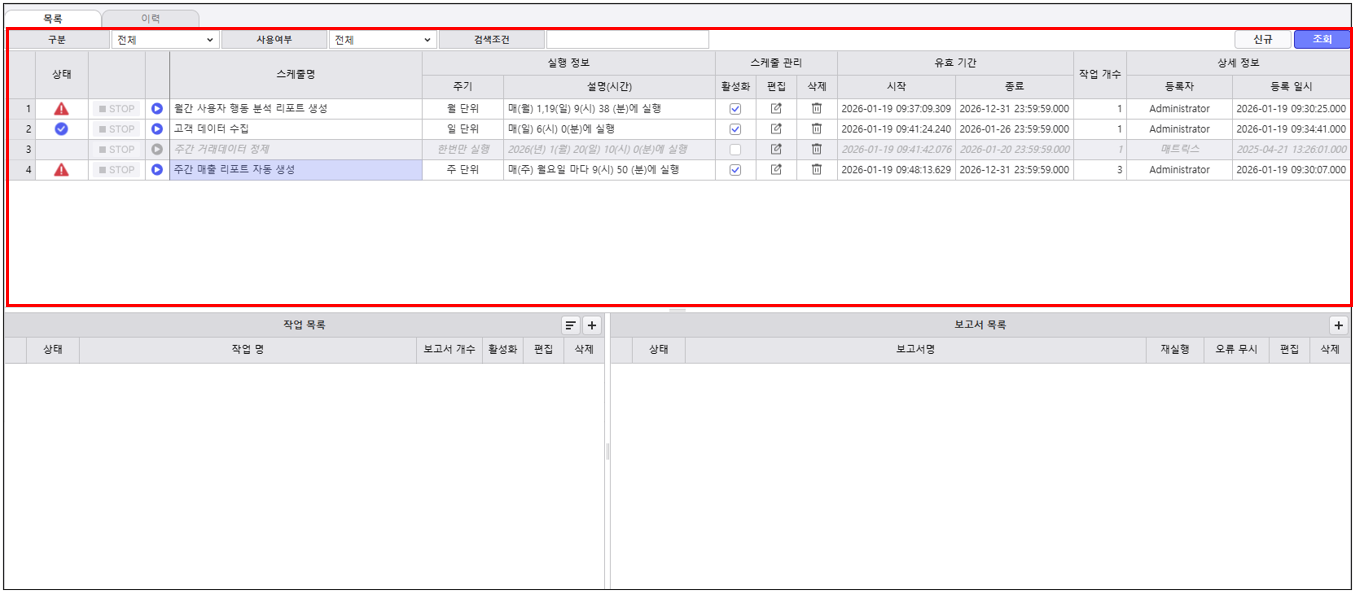Focus the 검색조건 text input field

point(627,40)
